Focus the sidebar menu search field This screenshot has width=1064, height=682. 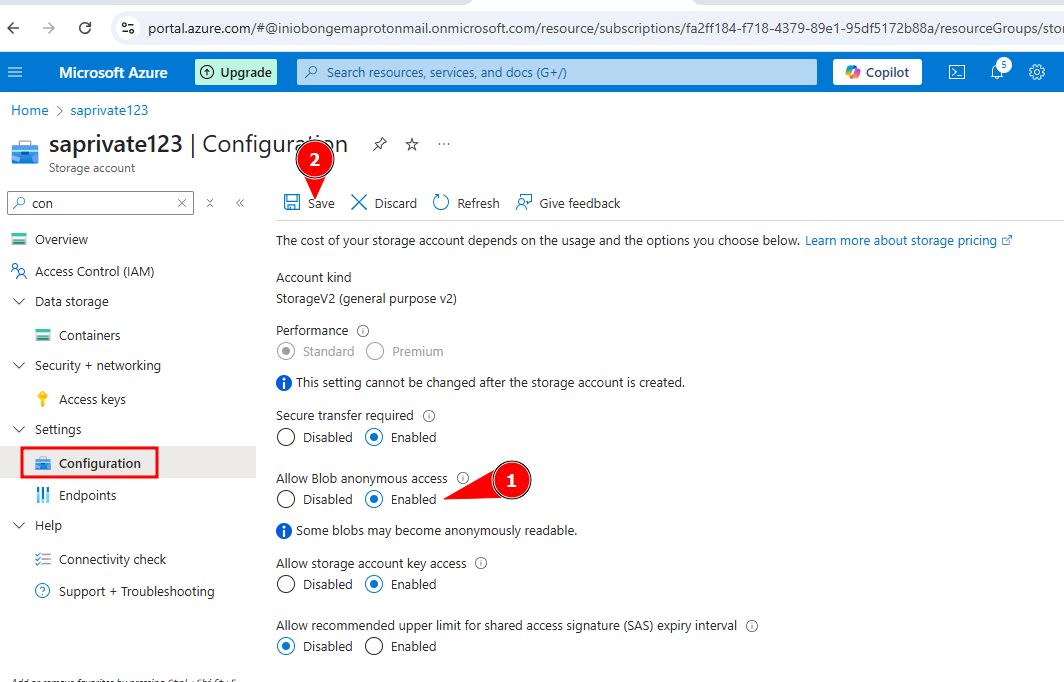pyautogui.click(x=100, y=203)
